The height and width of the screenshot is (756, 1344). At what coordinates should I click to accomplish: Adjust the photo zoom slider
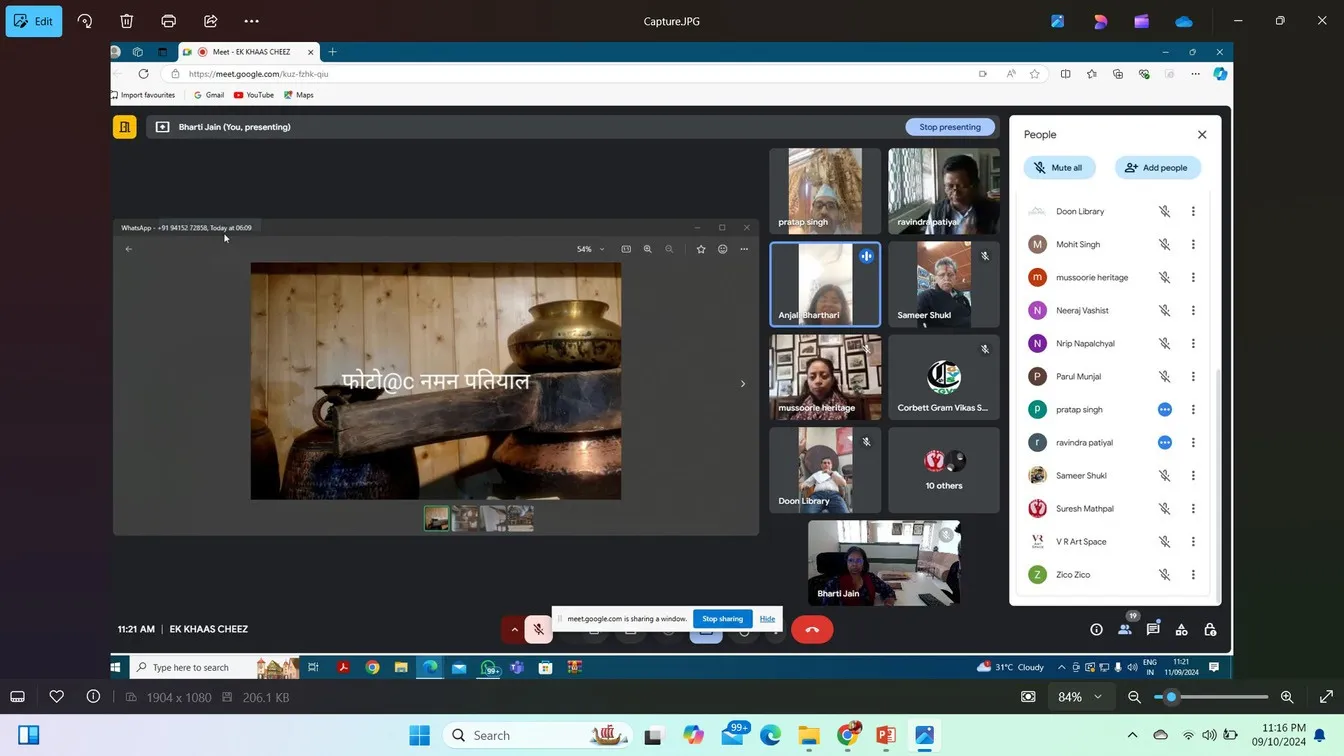[1211, 697]
